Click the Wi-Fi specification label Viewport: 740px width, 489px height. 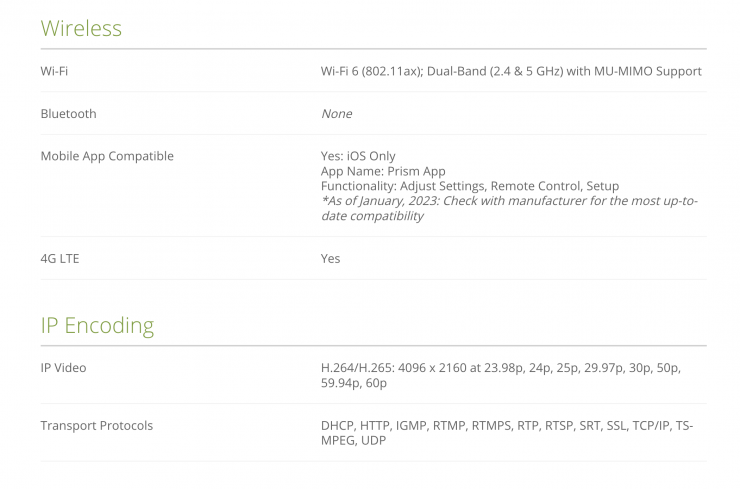click(54, 71)
